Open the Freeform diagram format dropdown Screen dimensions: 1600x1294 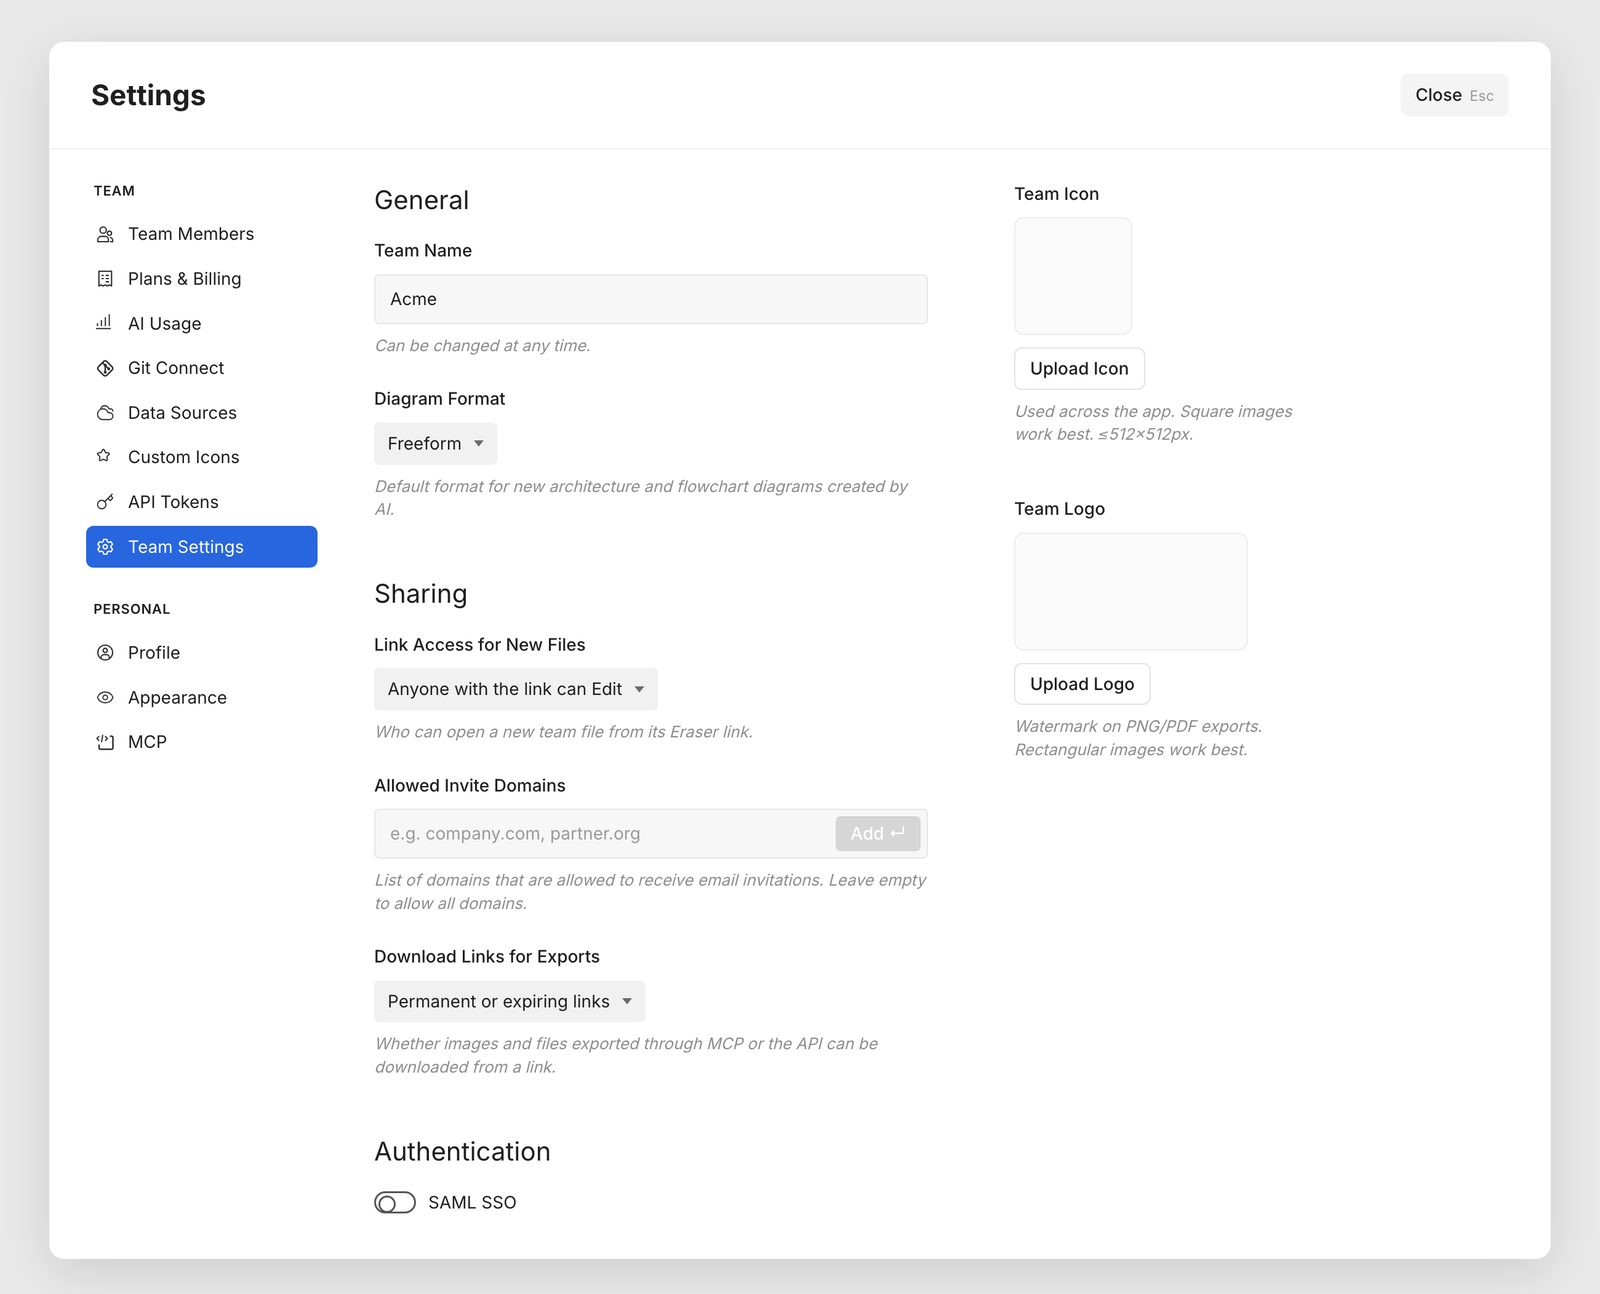435,444
